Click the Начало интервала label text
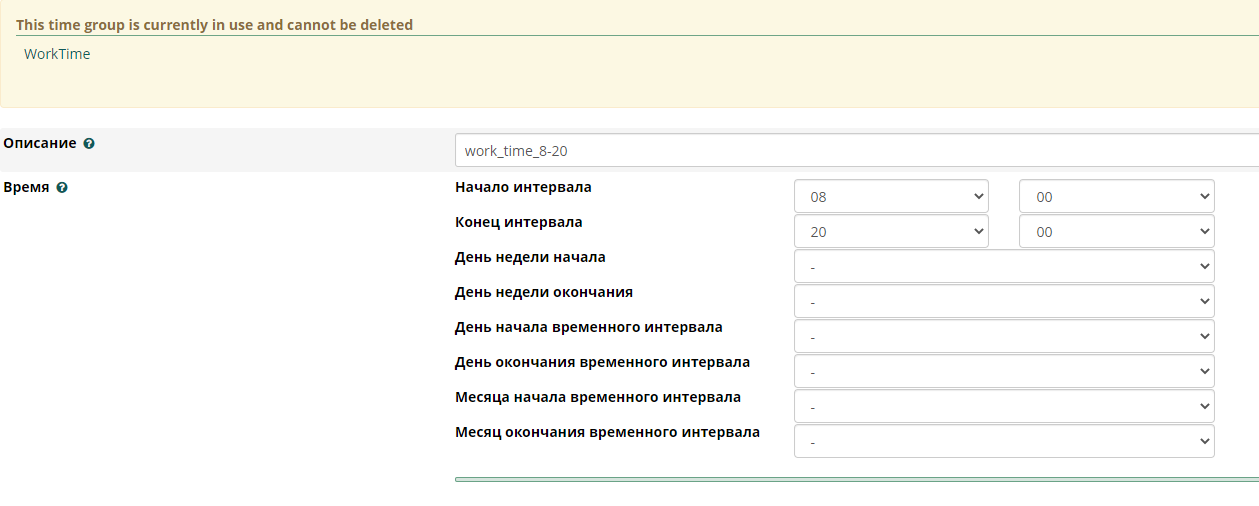The image size is (1259, 506). (x=523, y=187)
